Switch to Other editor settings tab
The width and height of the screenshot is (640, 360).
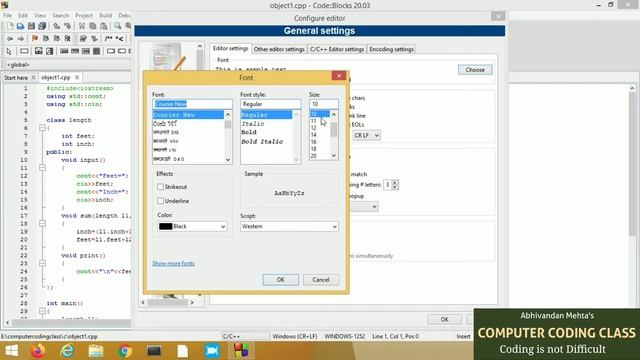pyautogui.click(x=279, y=49)
